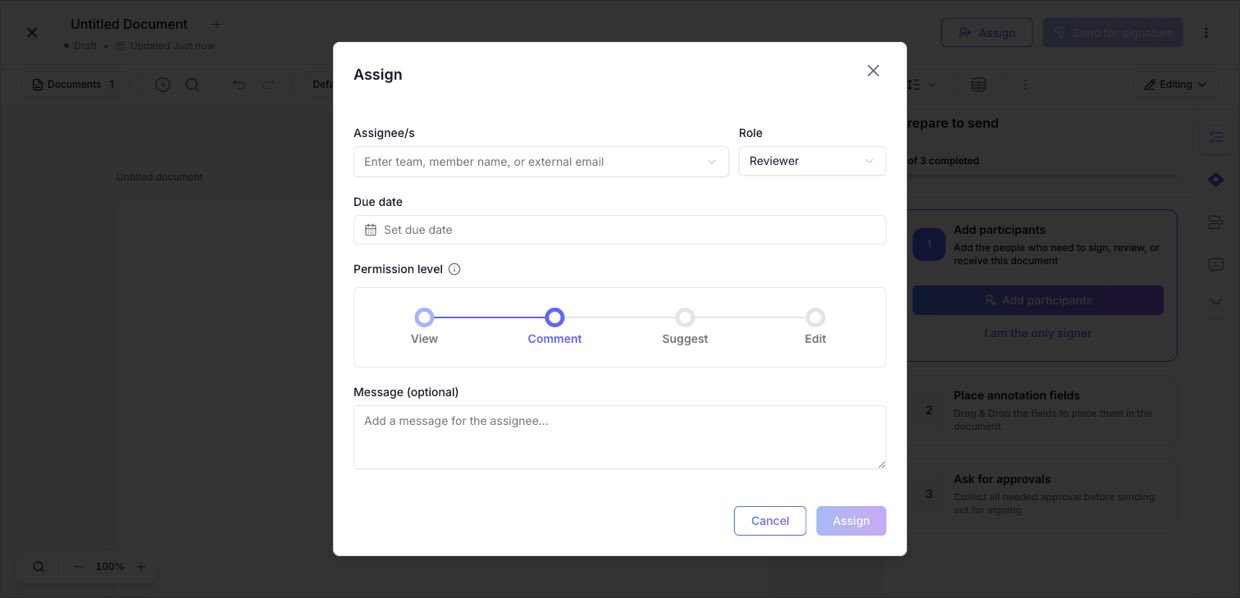Open the three-dot menu in top right
1240x598 pixels.
1206,32
